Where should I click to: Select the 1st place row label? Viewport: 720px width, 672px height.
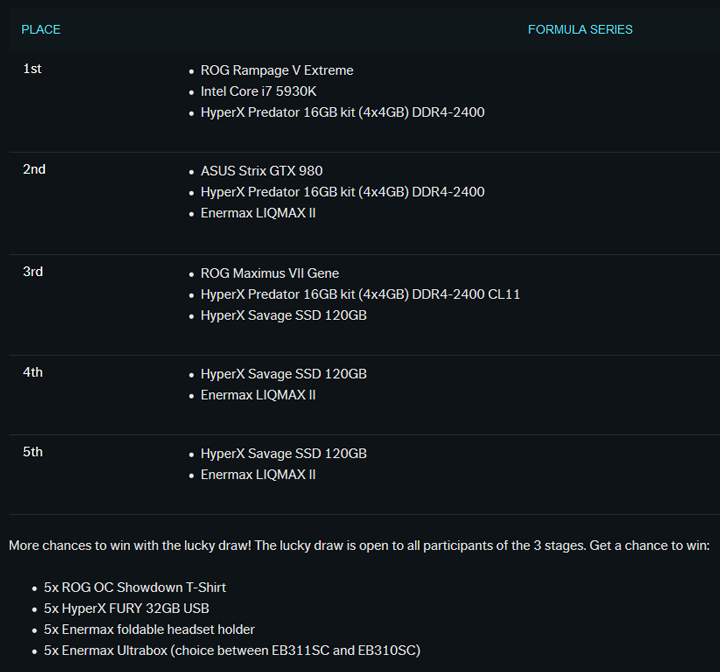tap(32, 69)
